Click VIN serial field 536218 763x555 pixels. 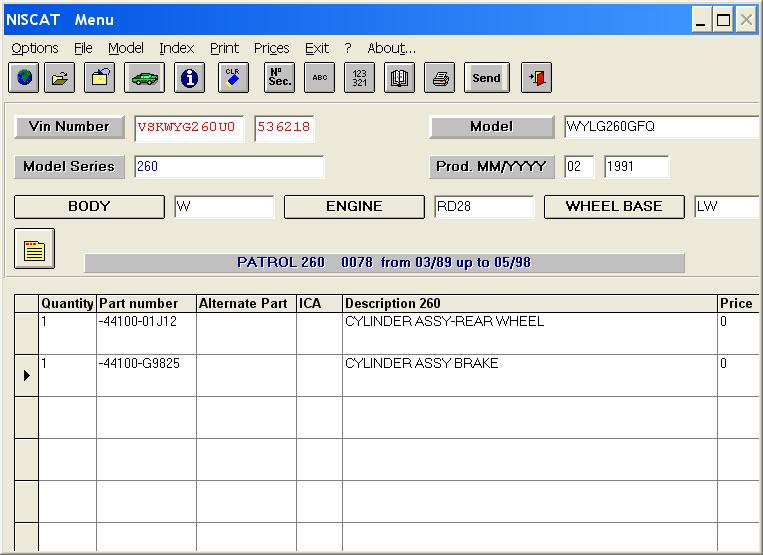pos(284,128)
